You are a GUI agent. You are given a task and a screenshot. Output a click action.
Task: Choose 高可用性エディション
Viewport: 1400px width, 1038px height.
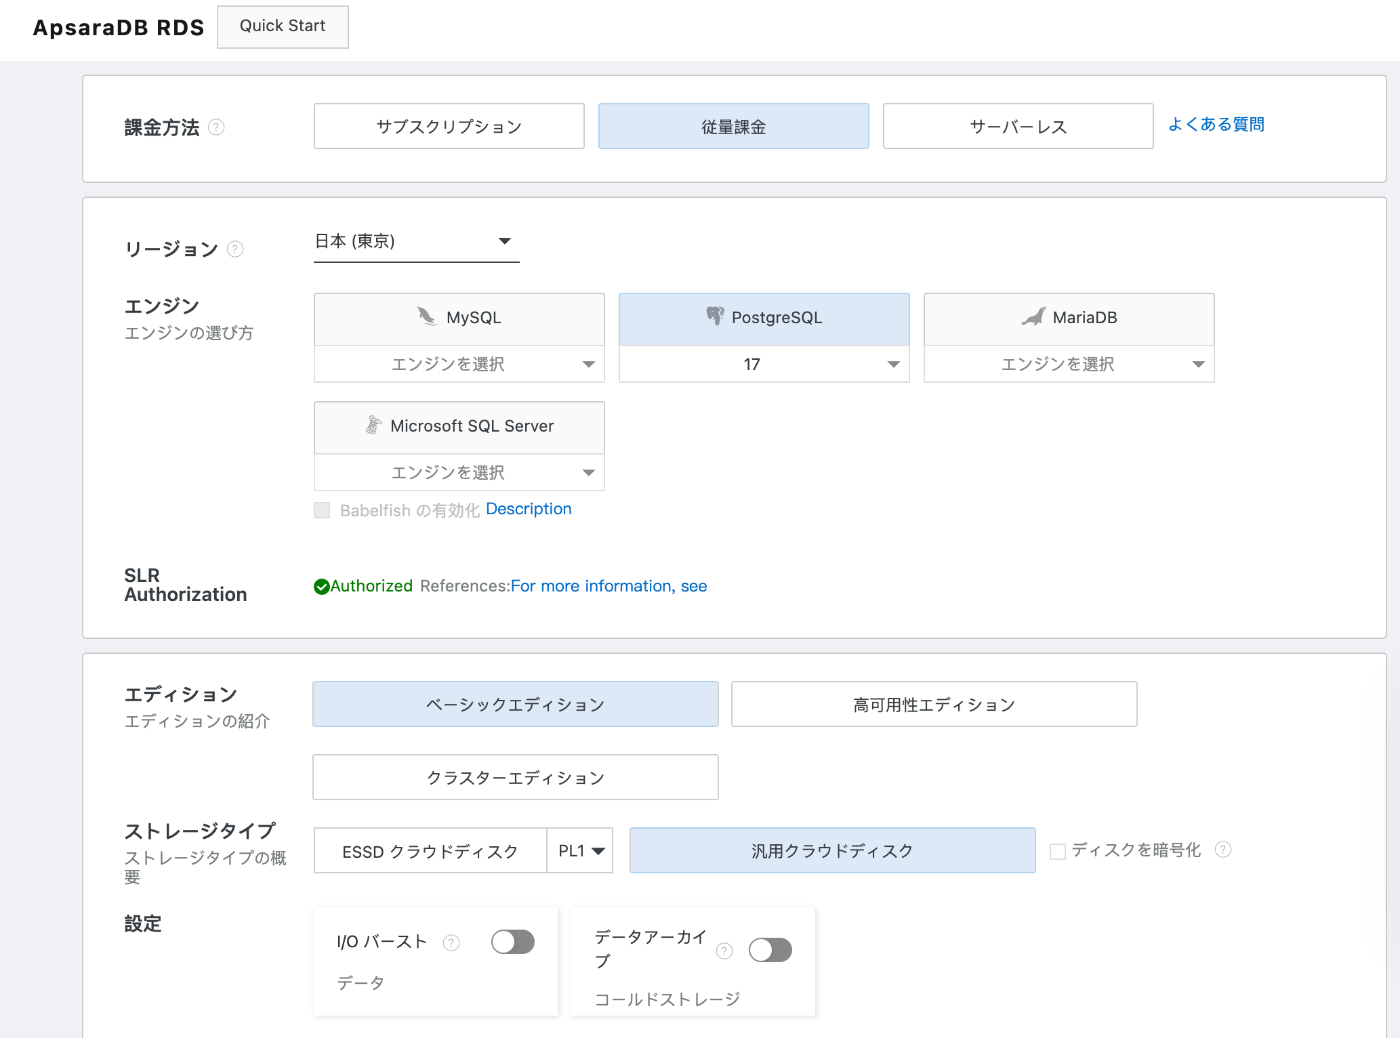[x=934, y=704]
